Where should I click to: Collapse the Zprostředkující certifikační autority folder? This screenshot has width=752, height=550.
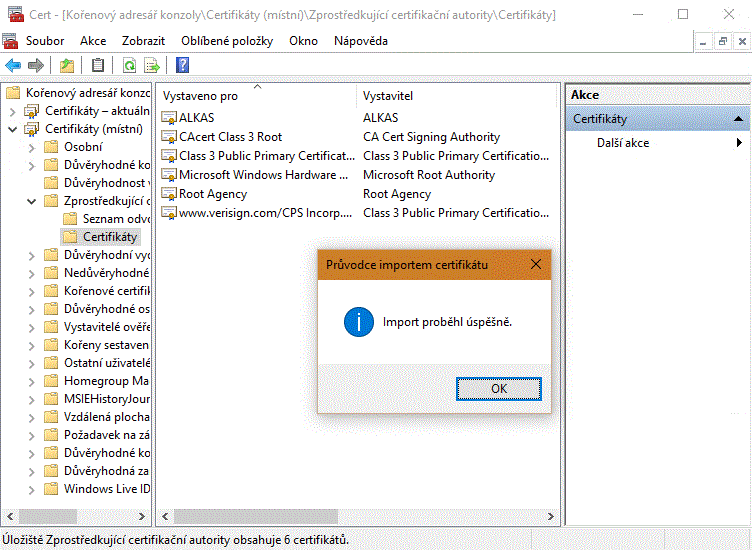point(31,200)
